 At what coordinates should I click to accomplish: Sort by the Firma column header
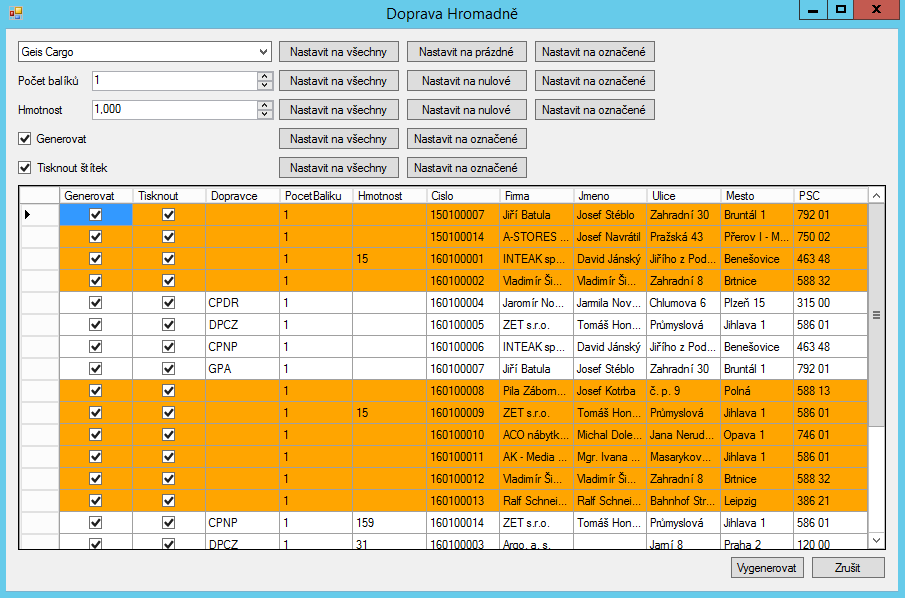coord(536,196)
